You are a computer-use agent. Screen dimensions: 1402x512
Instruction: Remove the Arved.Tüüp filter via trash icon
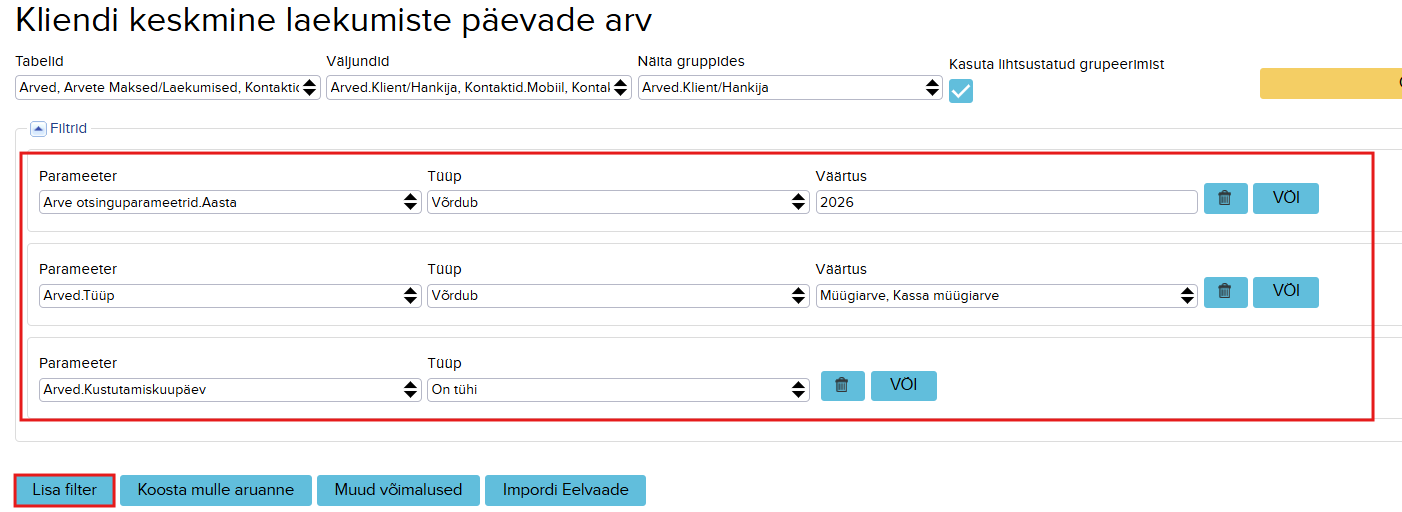pyautogui.click(x=1225, y=292)
